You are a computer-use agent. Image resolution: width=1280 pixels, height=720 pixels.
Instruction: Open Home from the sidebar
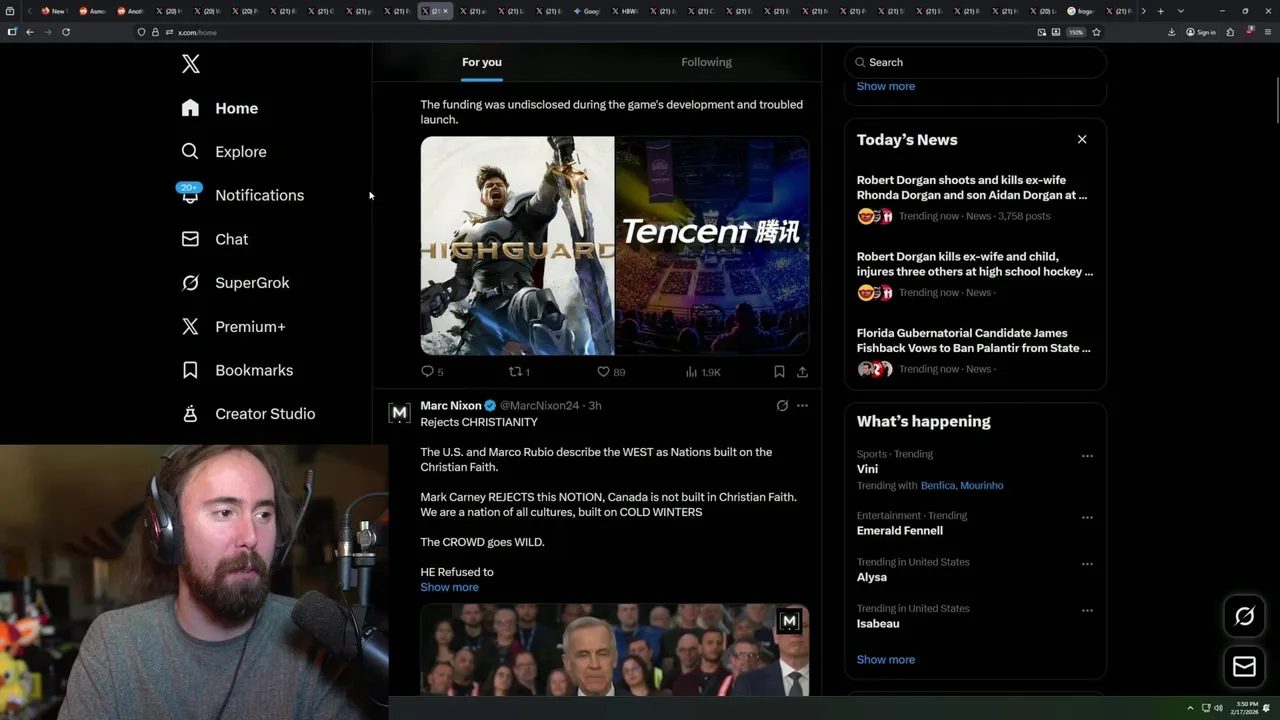point(219,108)
